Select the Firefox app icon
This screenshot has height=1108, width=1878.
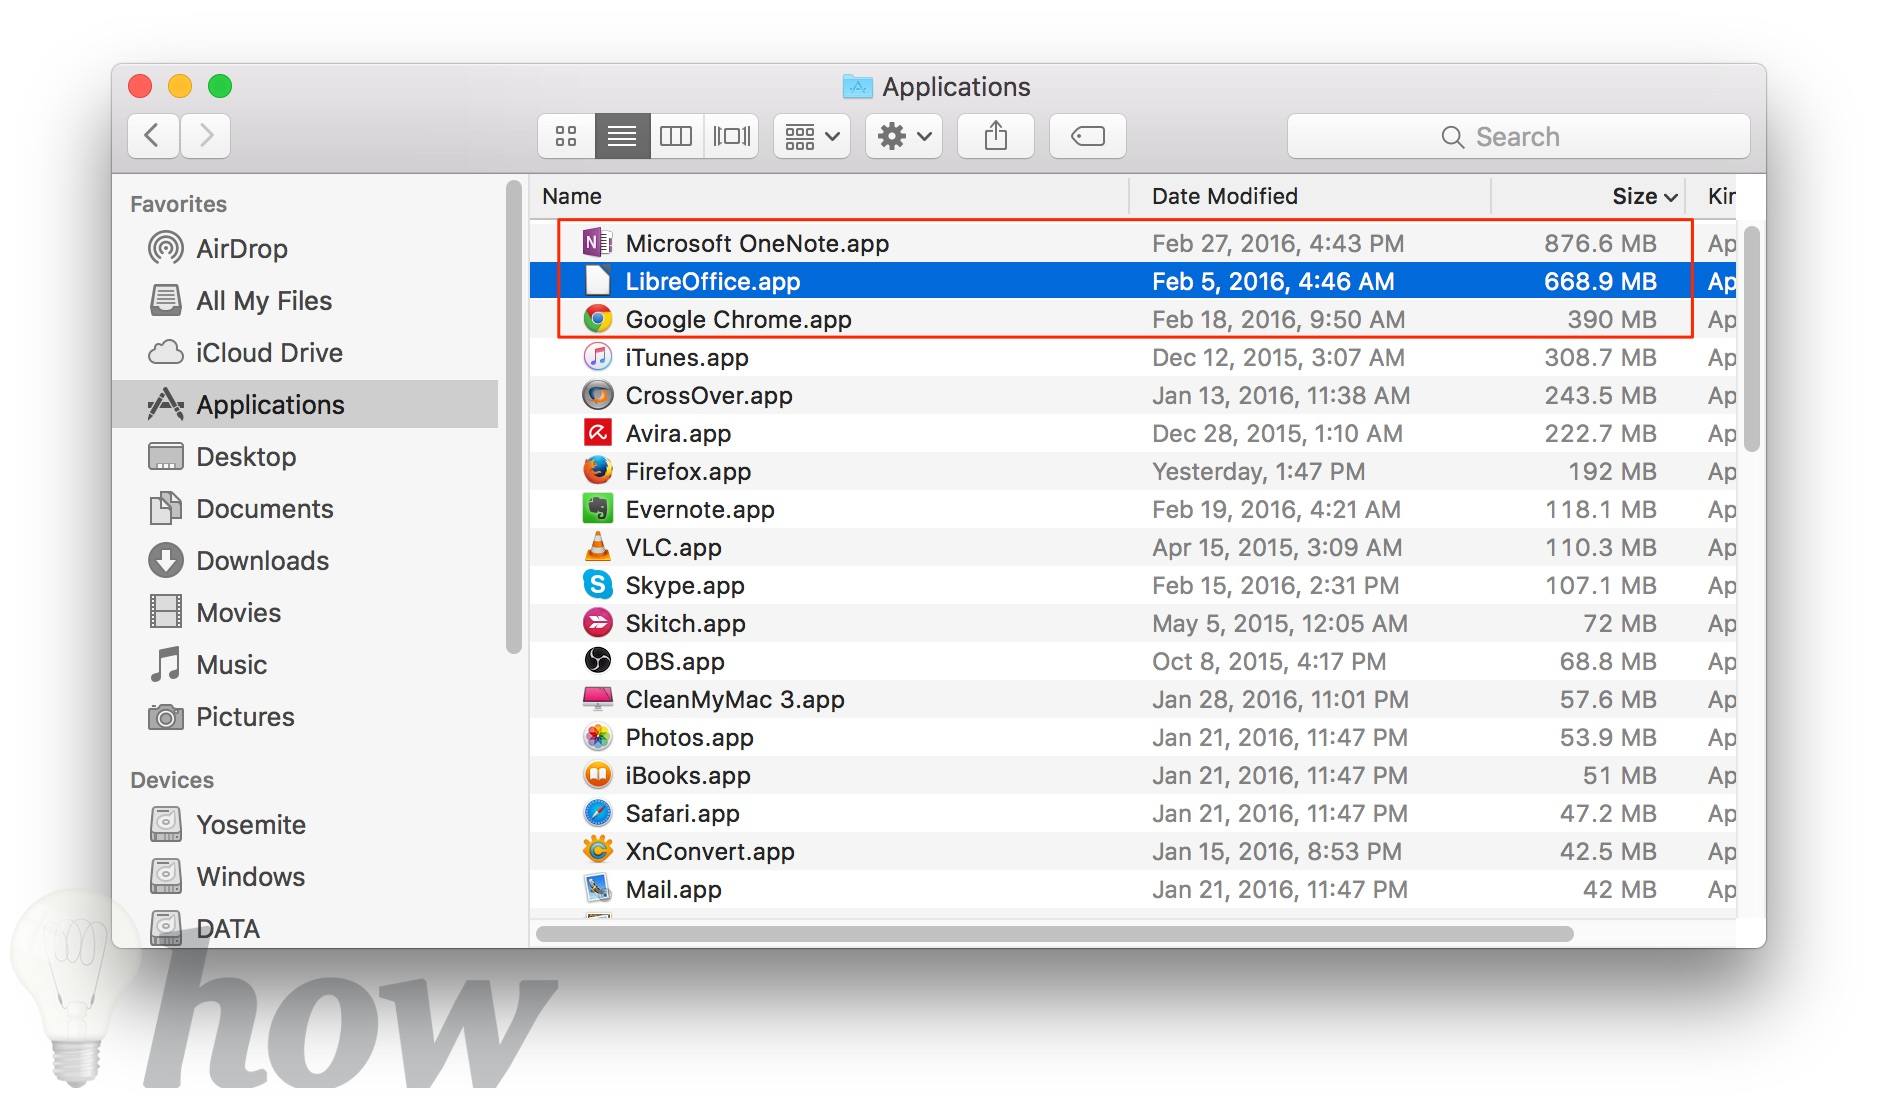click(597, 471)
